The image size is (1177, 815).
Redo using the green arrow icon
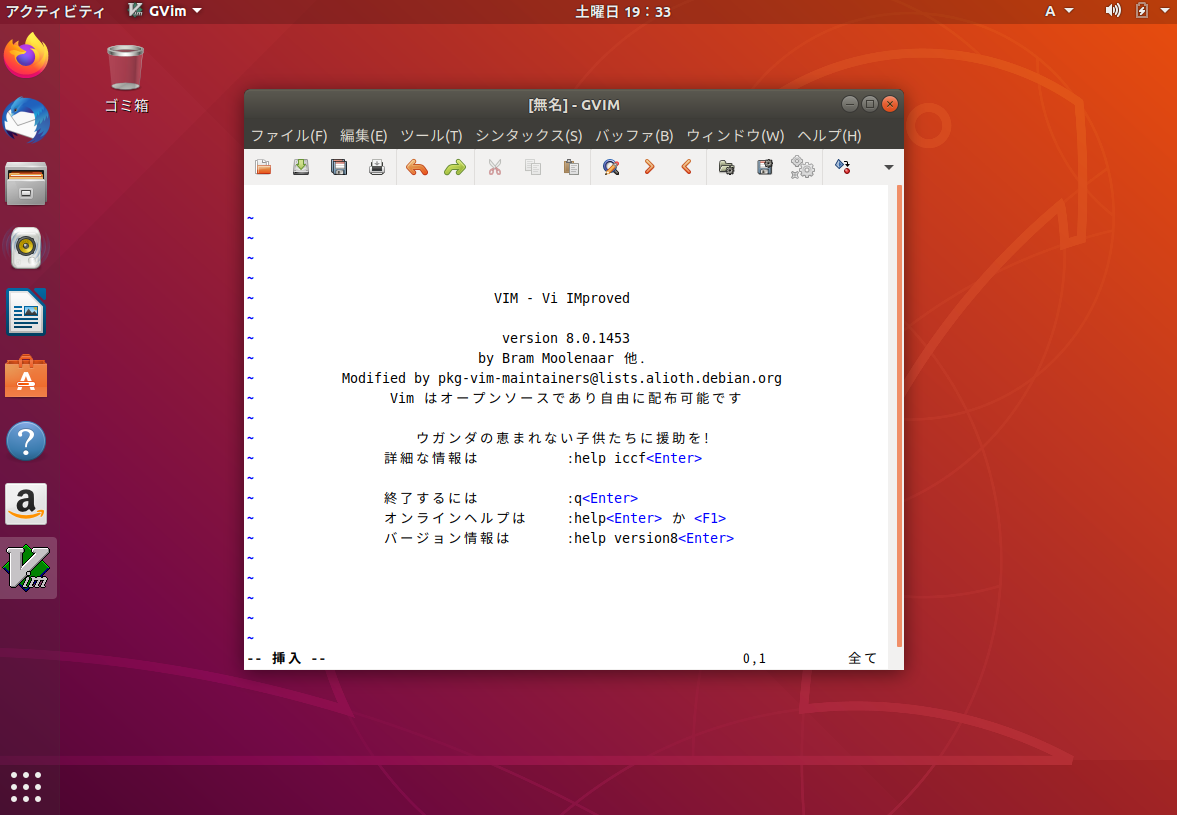(455, 167)
